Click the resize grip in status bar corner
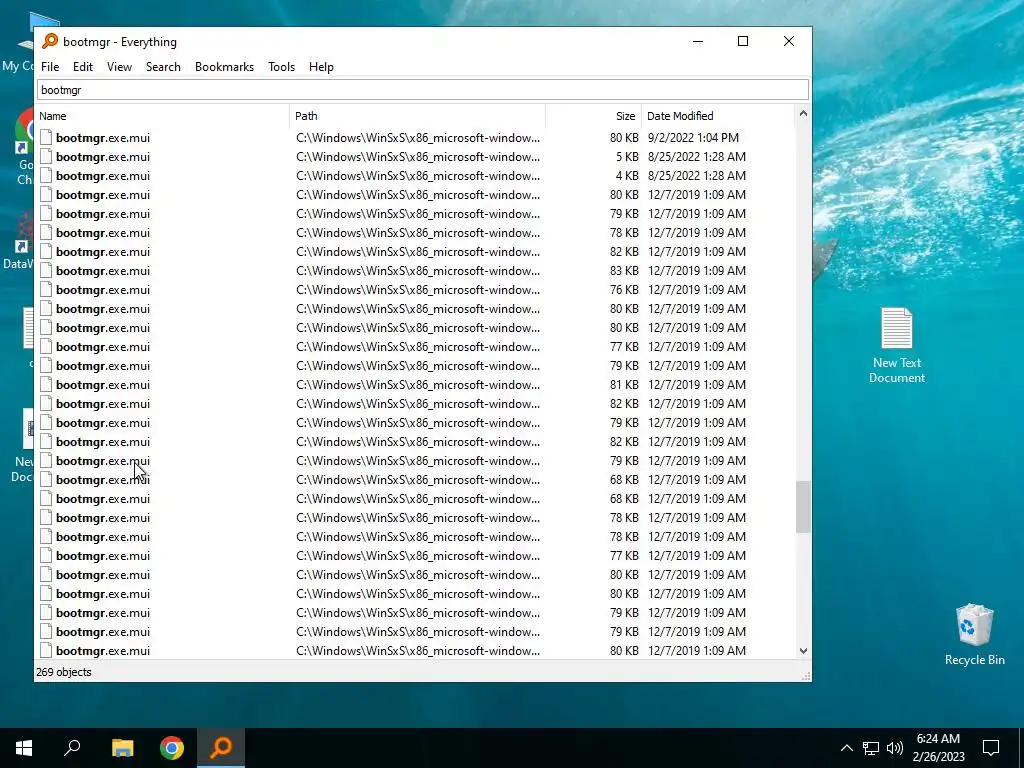1024x768 pixels. [x=806, y=676]
